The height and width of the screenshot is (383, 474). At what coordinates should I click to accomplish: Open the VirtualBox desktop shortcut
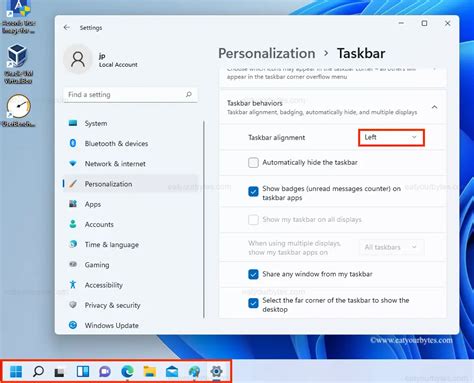click(17, 64)
